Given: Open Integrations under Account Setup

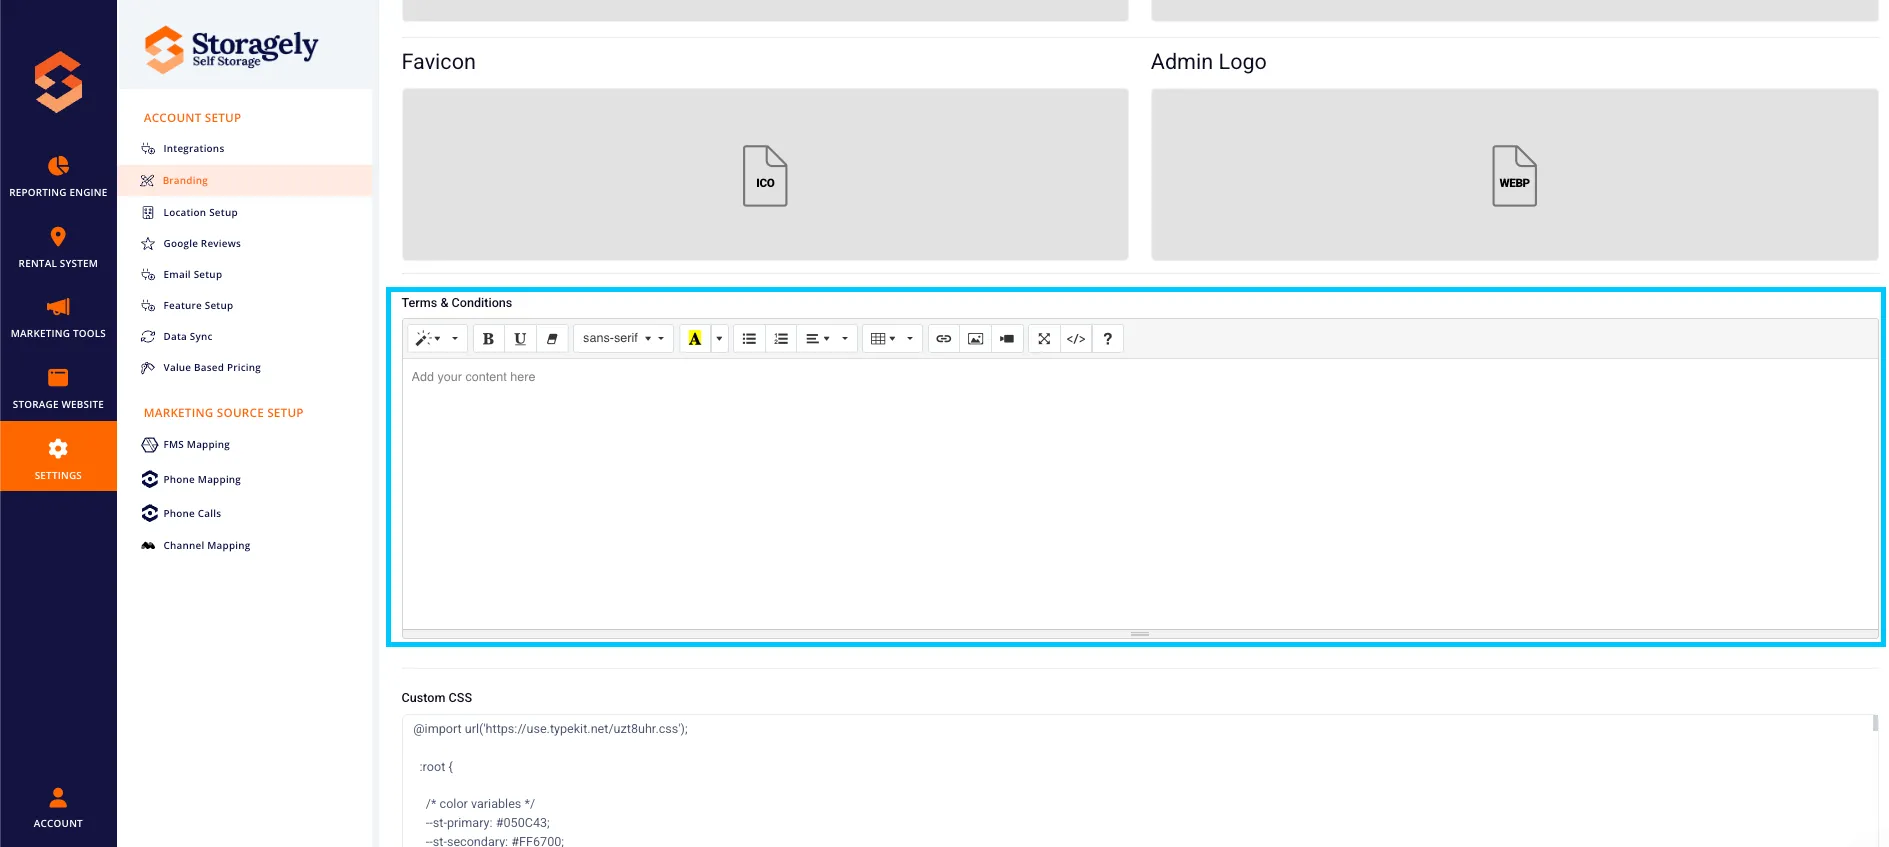Looking at the screenshot, I should [x=194, y=149].
